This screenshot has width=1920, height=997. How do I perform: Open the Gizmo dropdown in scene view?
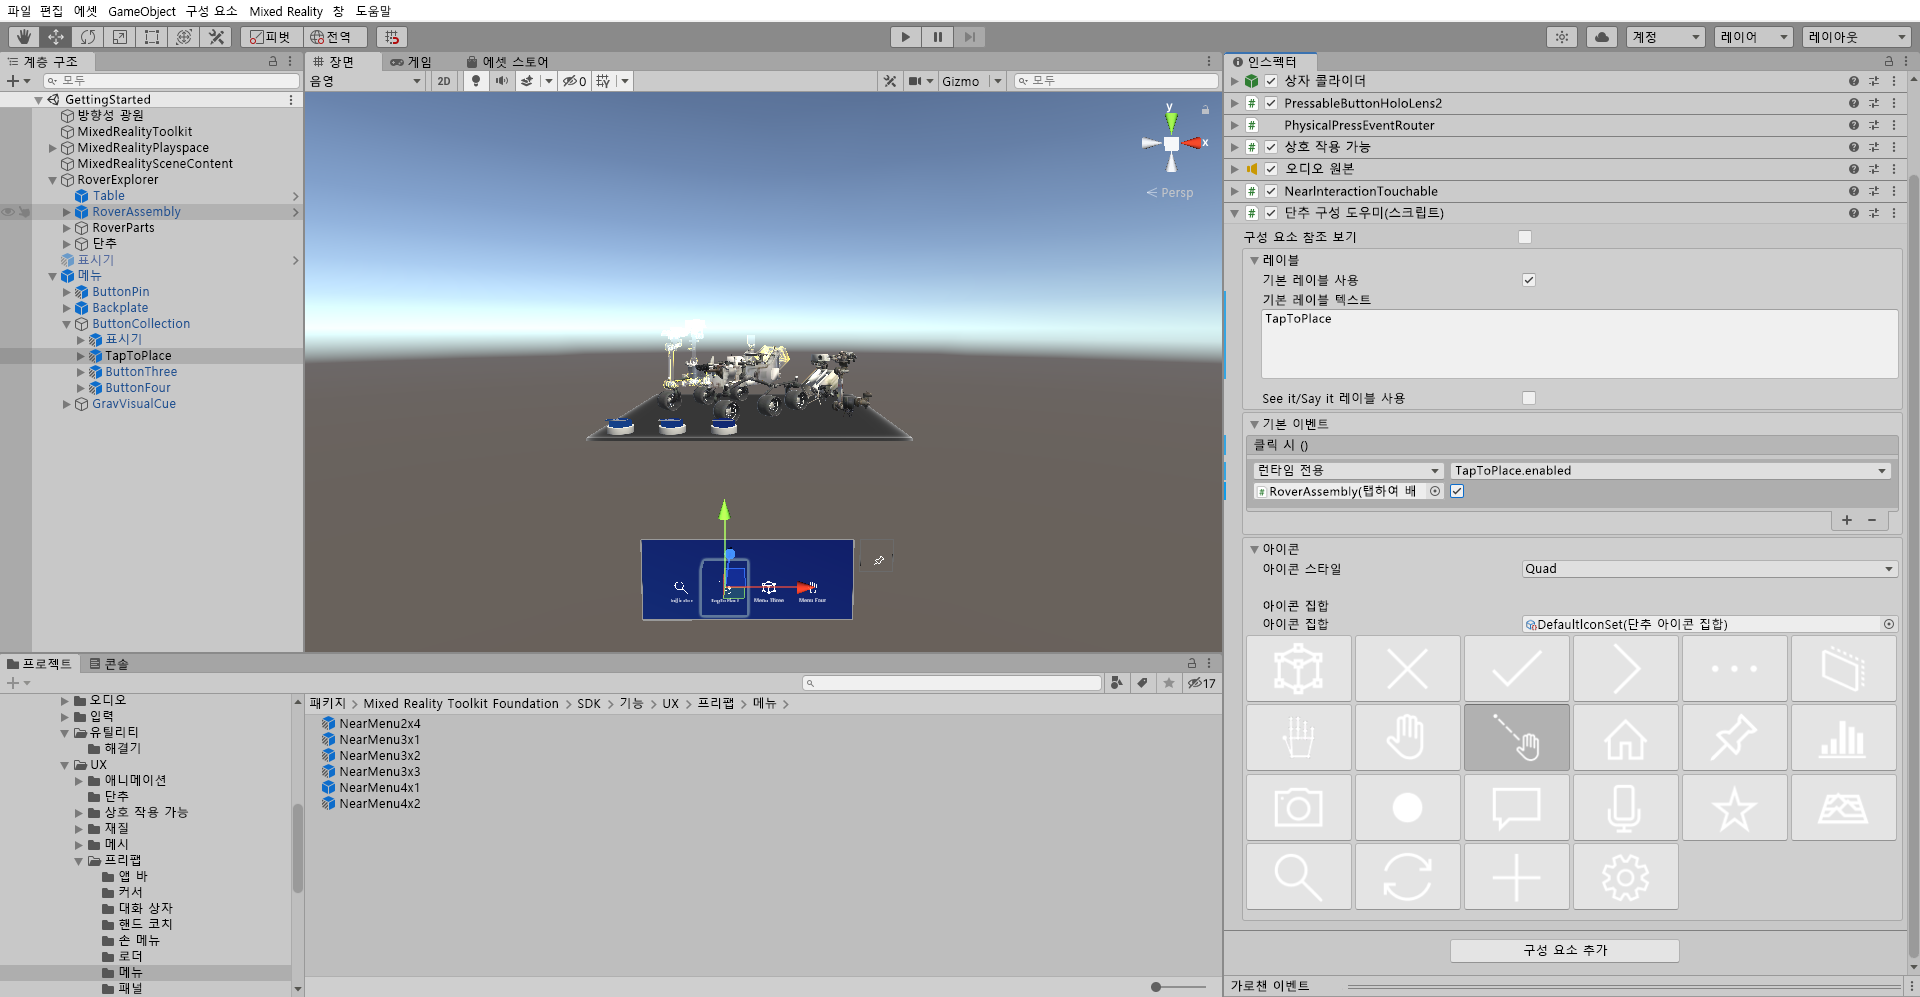tap(971, 81)
